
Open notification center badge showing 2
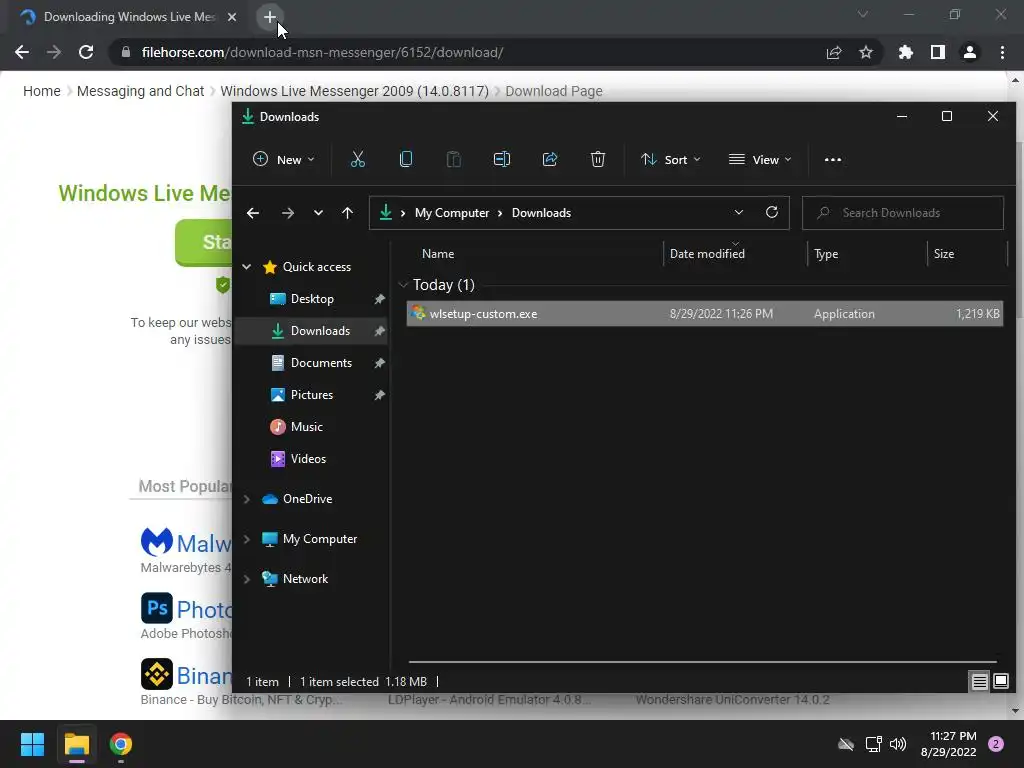point(996,744)
